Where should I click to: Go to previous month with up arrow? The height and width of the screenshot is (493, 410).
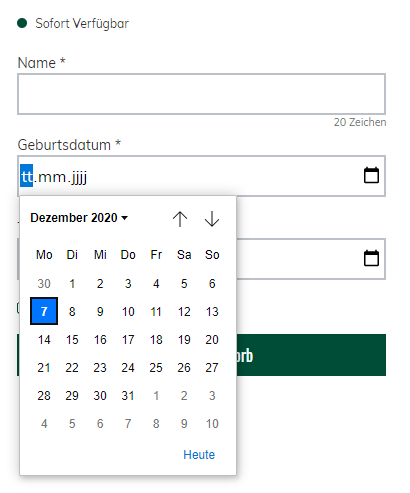pos(180,219)
